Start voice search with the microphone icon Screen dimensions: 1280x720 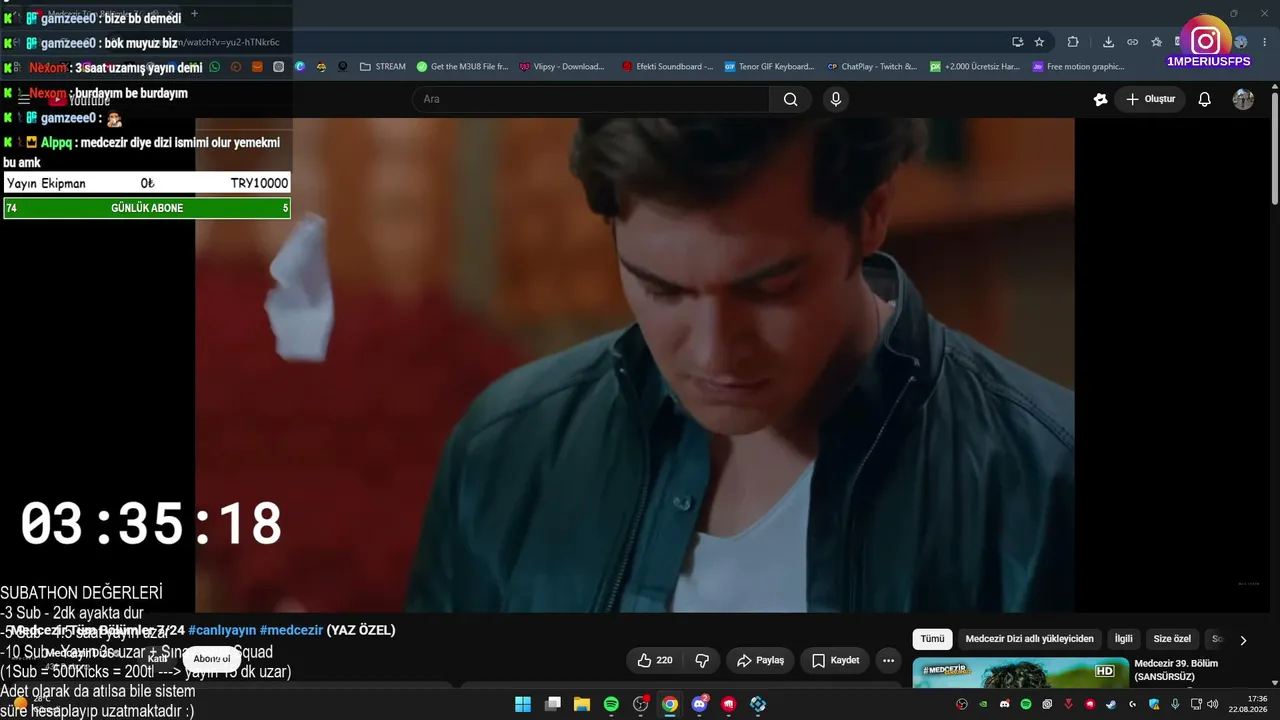(x=836, y=99)
